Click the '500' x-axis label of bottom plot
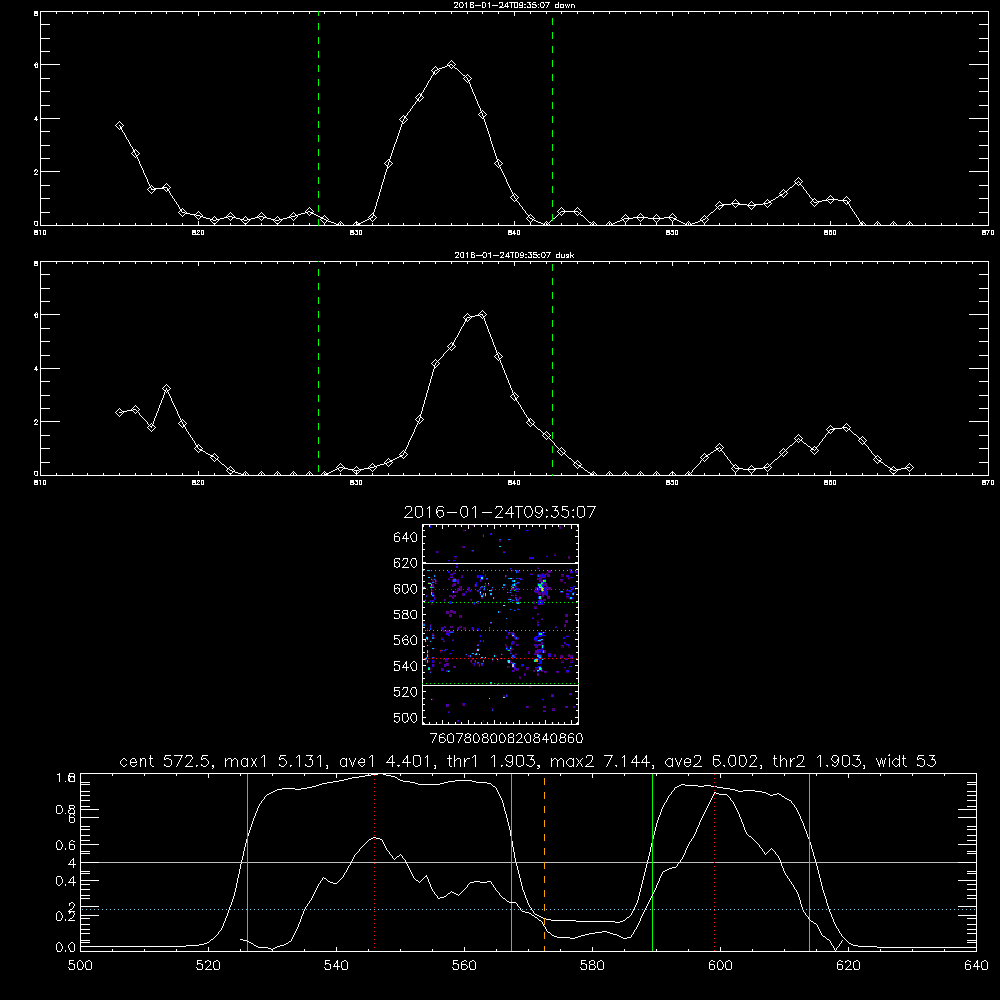 pyautogui.click(x=80, y=966)
